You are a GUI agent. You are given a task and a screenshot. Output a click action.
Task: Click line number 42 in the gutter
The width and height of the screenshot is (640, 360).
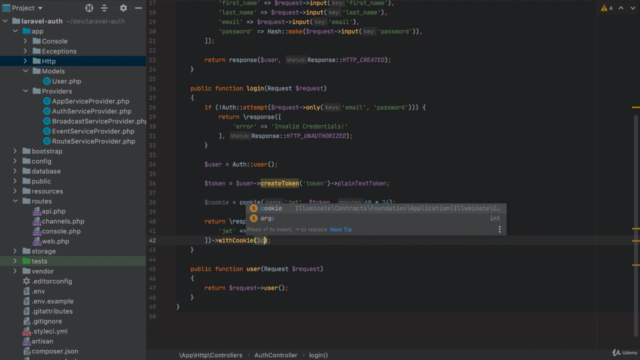coord(152,240)
